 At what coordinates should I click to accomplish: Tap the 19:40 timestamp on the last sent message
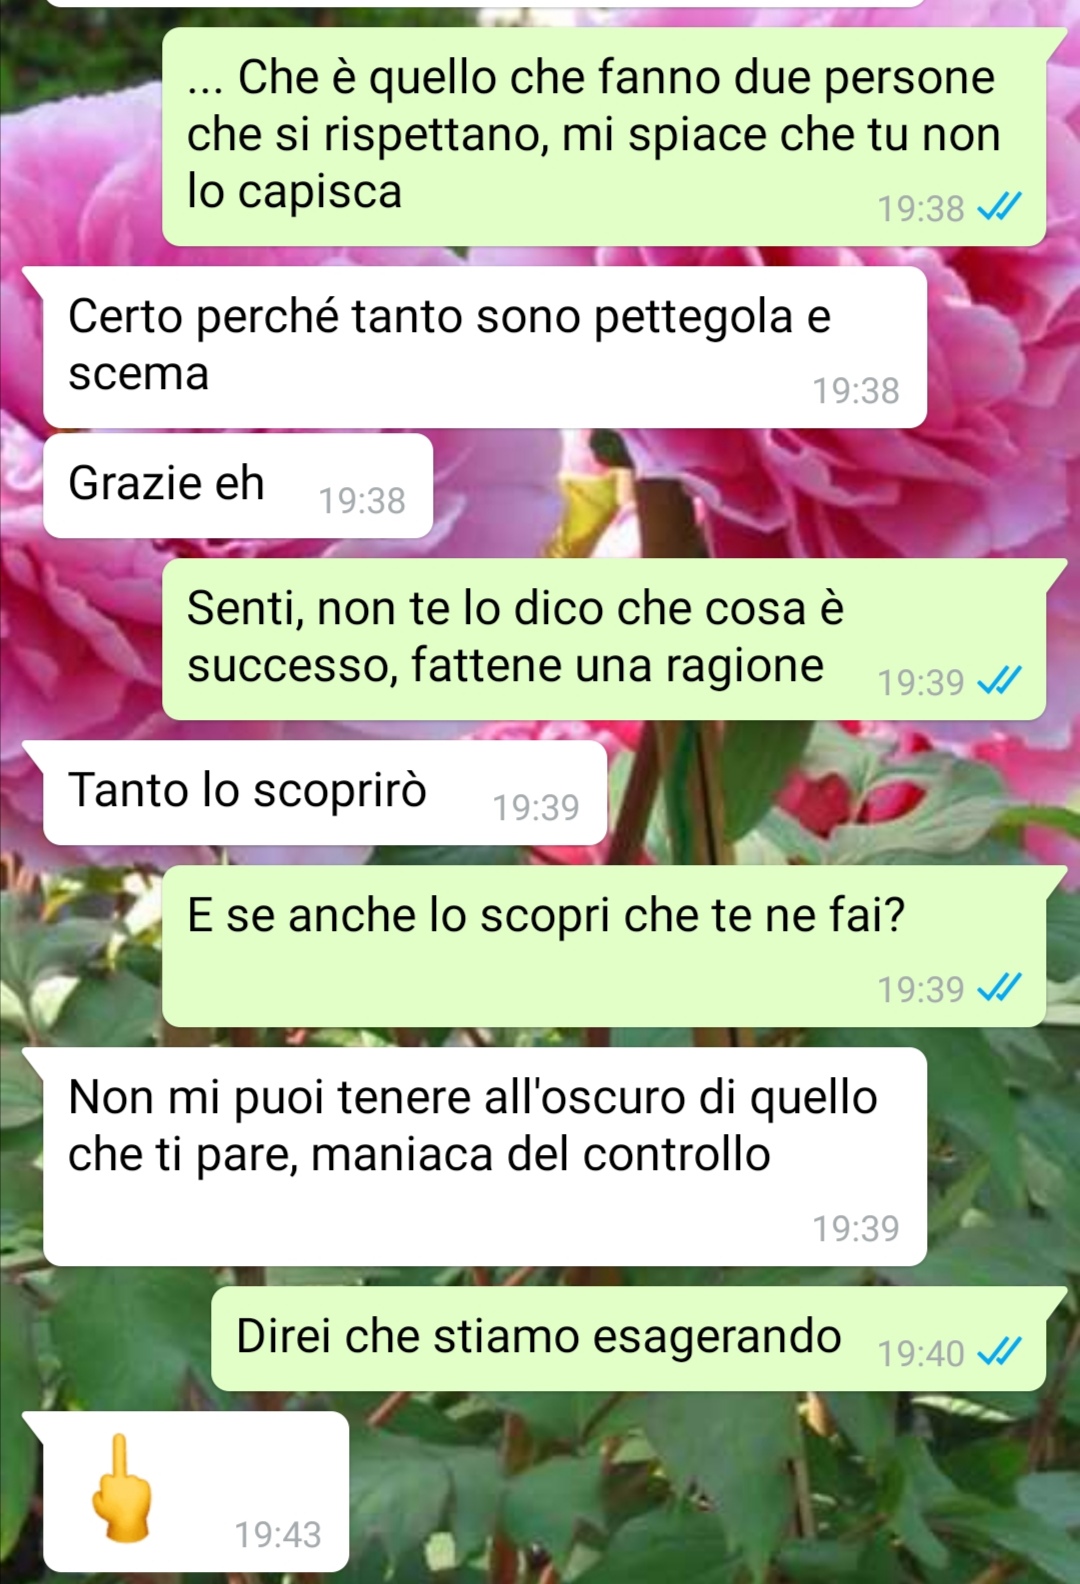click(x=921, y=1353)
